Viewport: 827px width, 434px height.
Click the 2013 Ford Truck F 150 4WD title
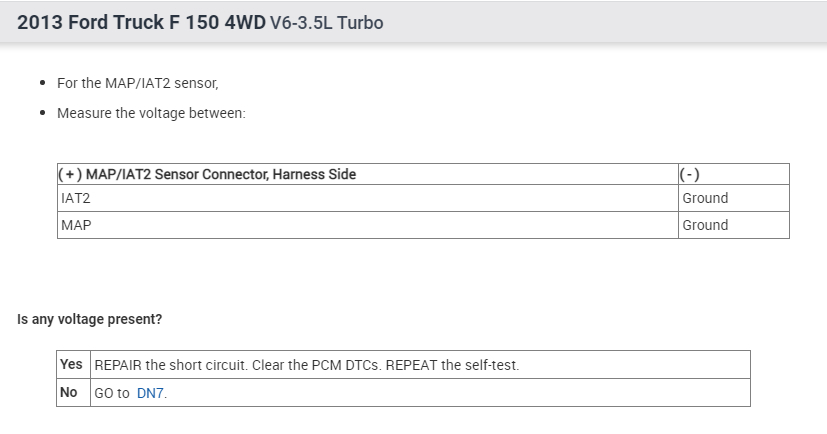point(141,22)
